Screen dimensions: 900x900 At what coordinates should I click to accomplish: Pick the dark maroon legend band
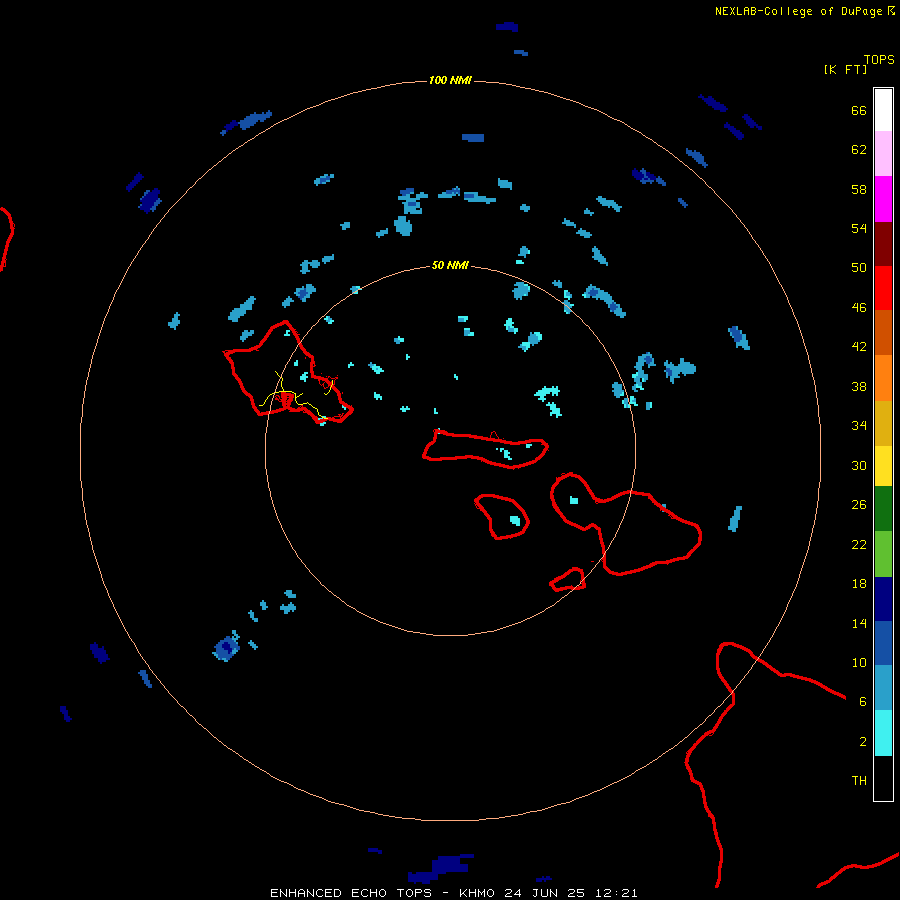click(x=883, y=243)
